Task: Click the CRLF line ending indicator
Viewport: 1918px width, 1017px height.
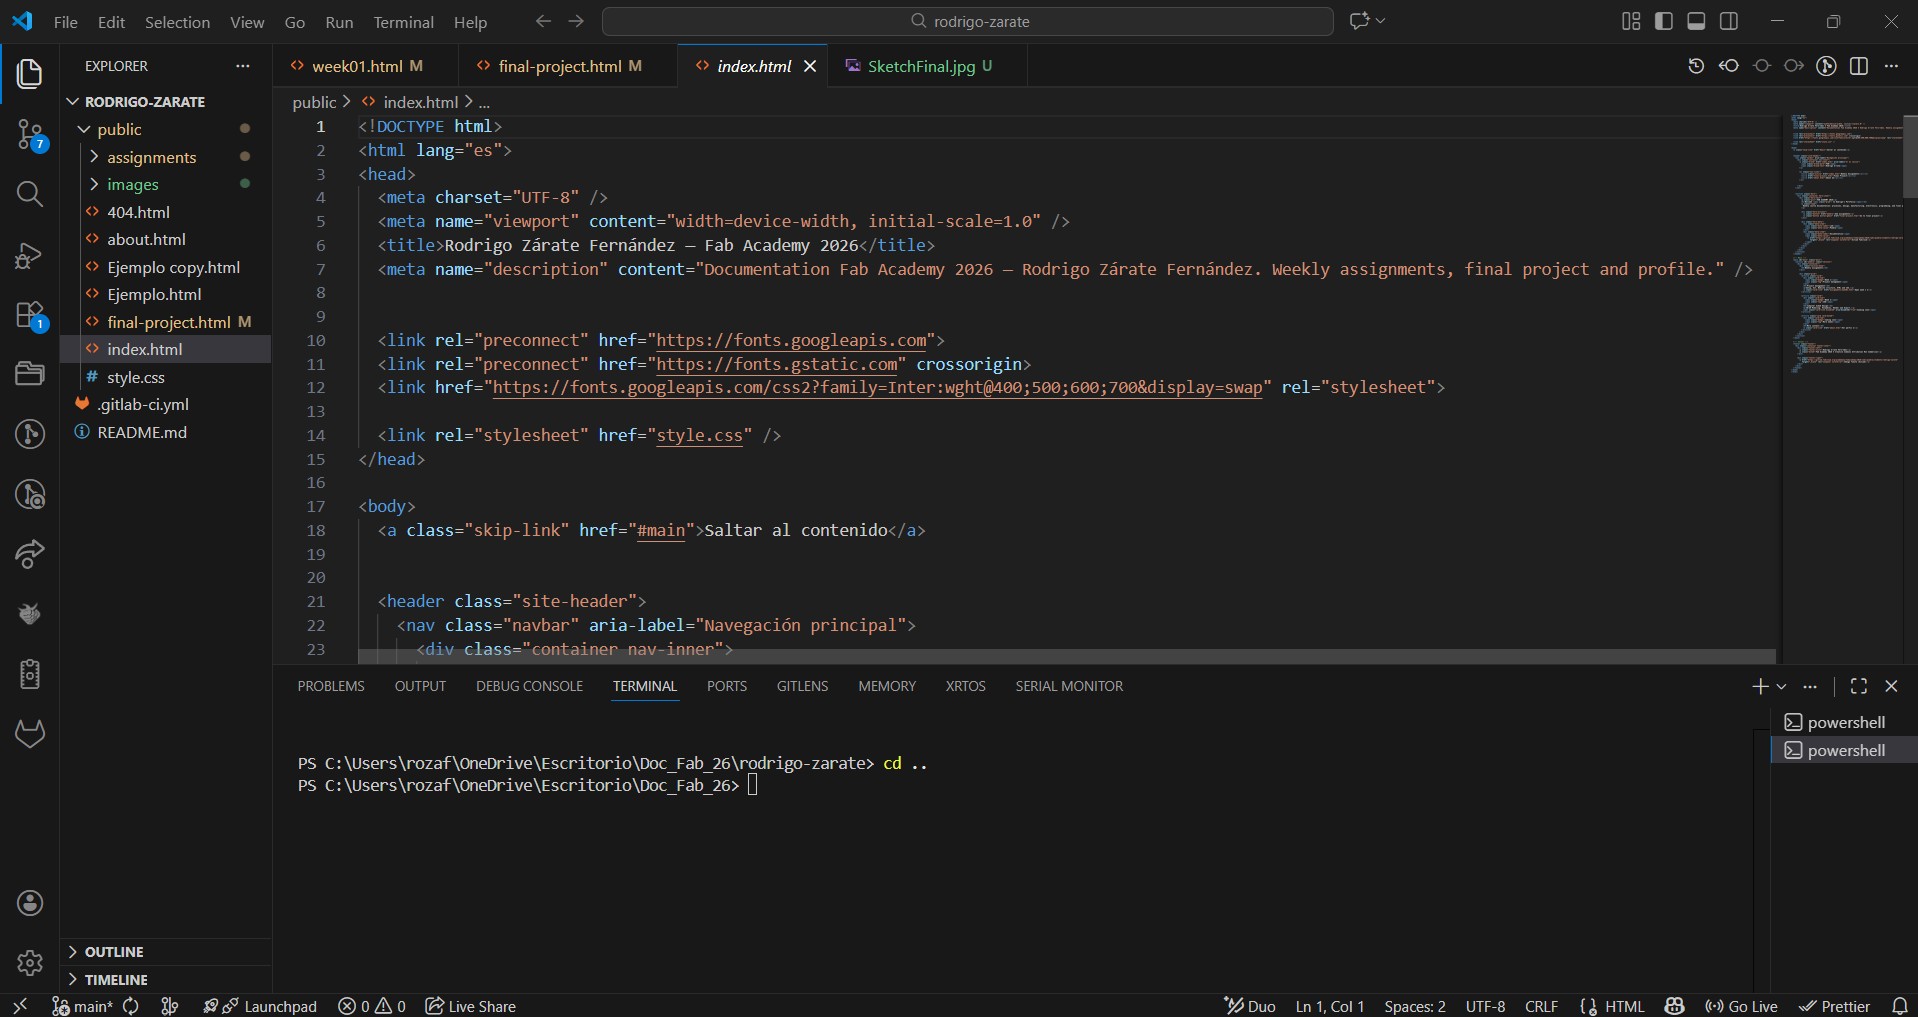Action: 1541,1006
